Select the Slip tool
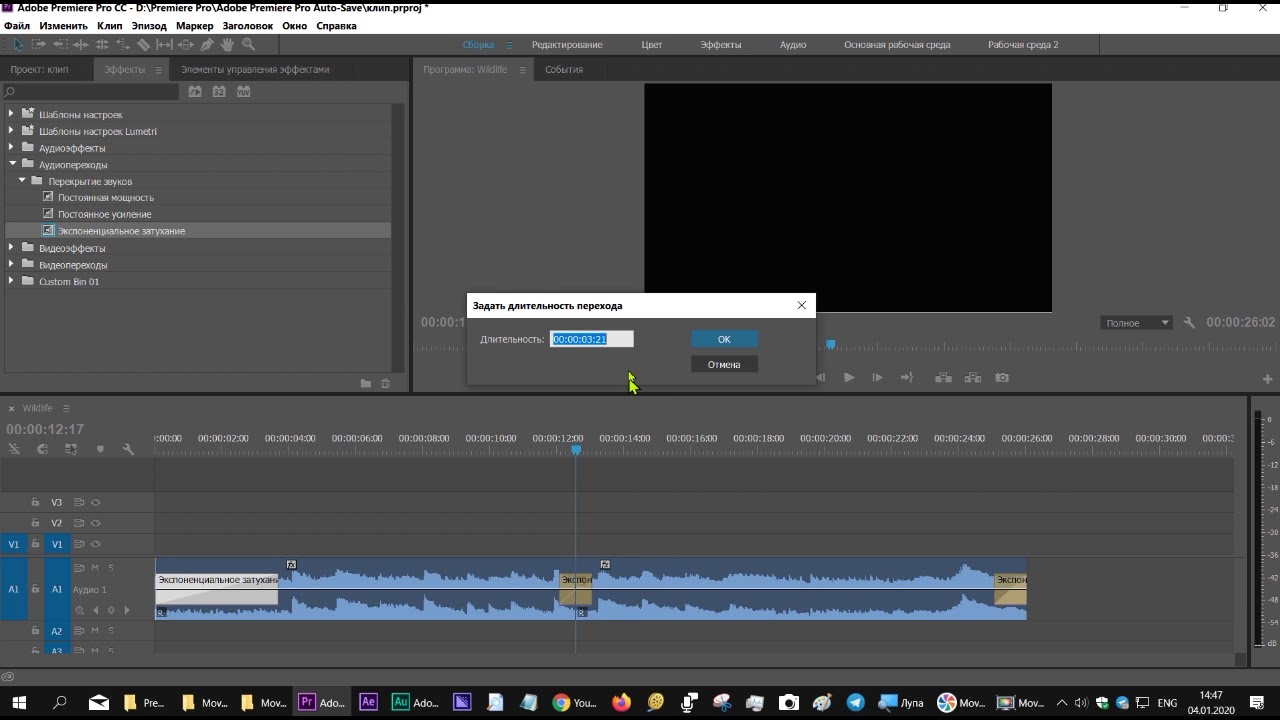1280x720 pixels. pyautogui.click(x=165, y=44)
